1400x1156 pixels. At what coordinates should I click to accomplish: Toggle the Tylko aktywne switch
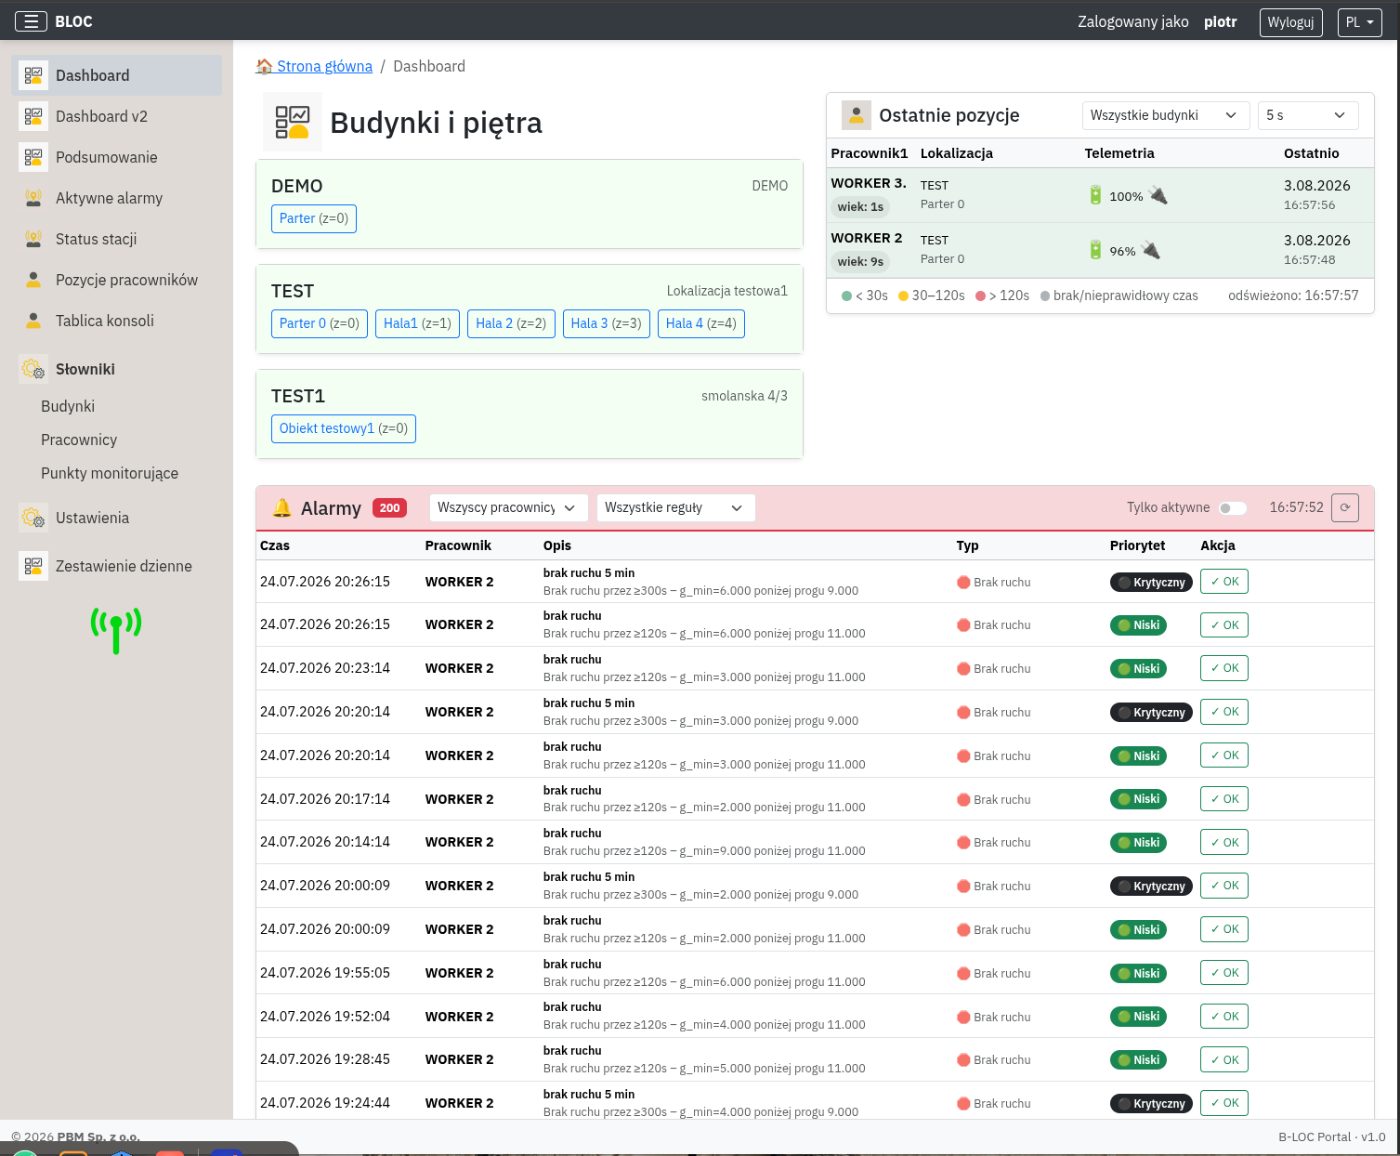click(x=1232, y=508)
